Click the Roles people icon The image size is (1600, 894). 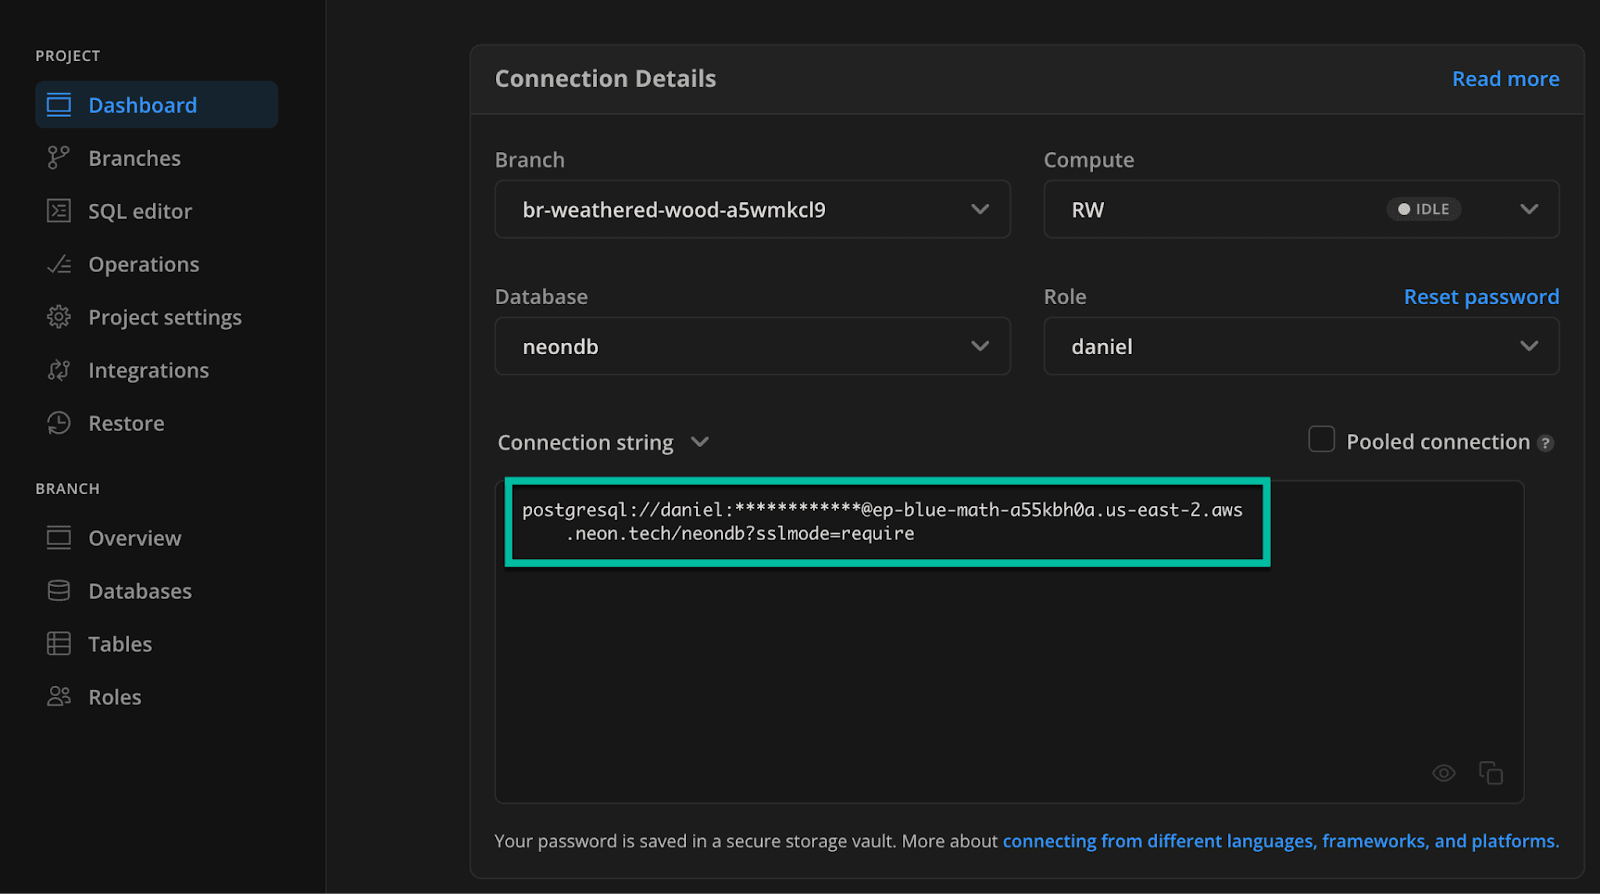[59, 696]
